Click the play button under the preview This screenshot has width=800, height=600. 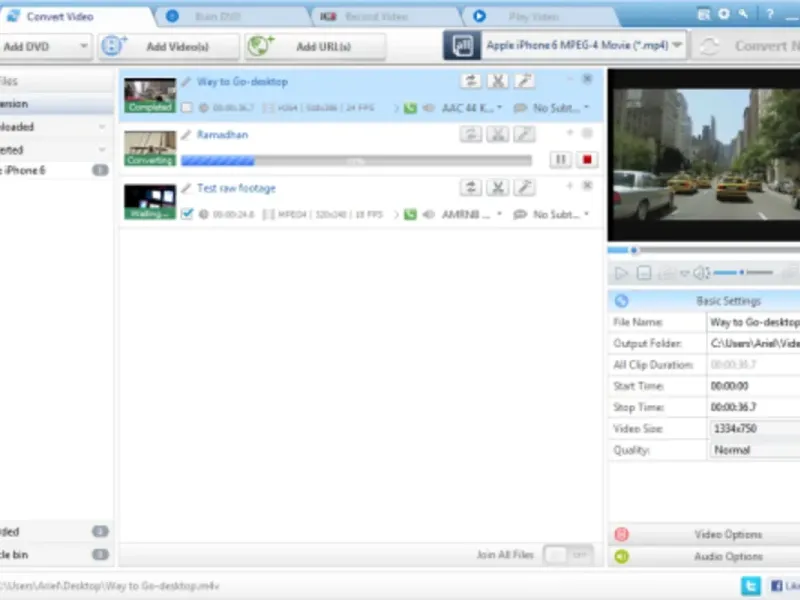pyautogui.click(x=621, y=273)
